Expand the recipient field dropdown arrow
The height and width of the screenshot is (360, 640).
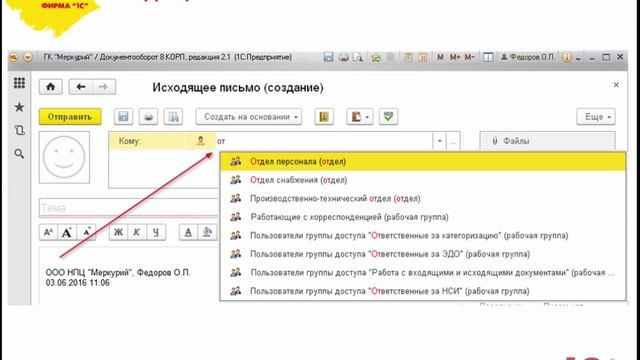(x=440, y=141)
